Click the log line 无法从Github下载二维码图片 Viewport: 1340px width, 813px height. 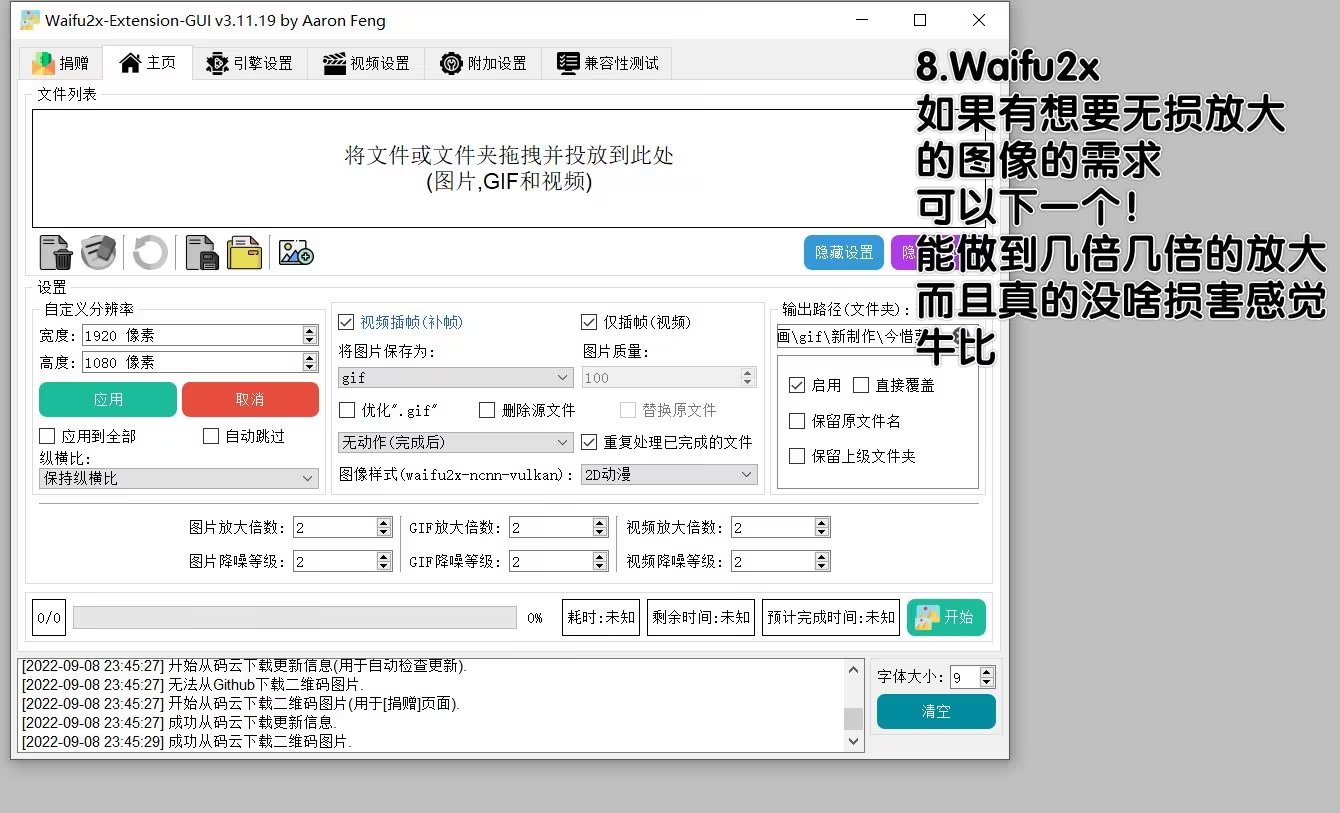point(193,685)
